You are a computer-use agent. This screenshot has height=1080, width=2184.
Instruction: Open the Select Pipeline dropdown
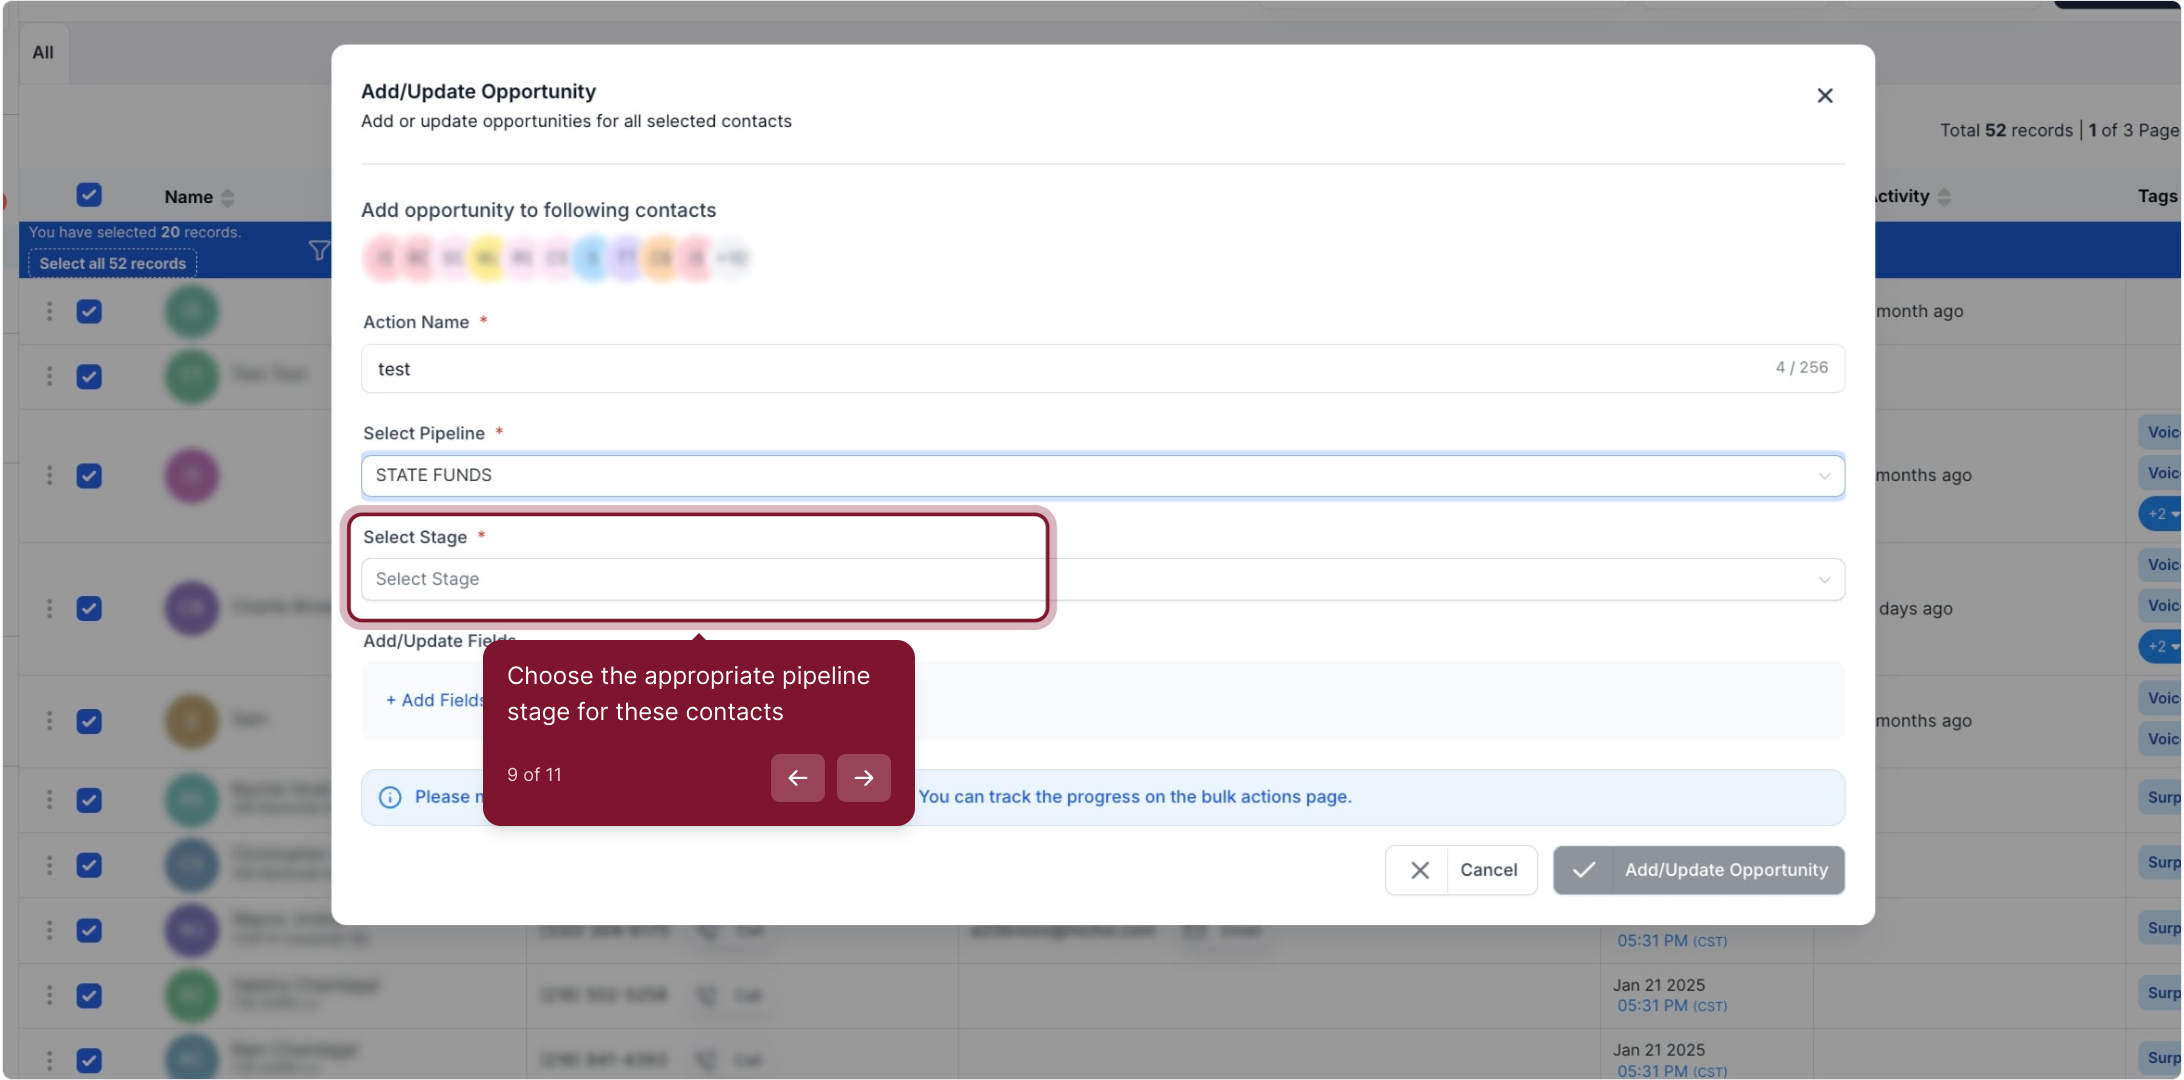coord(1102,475)
